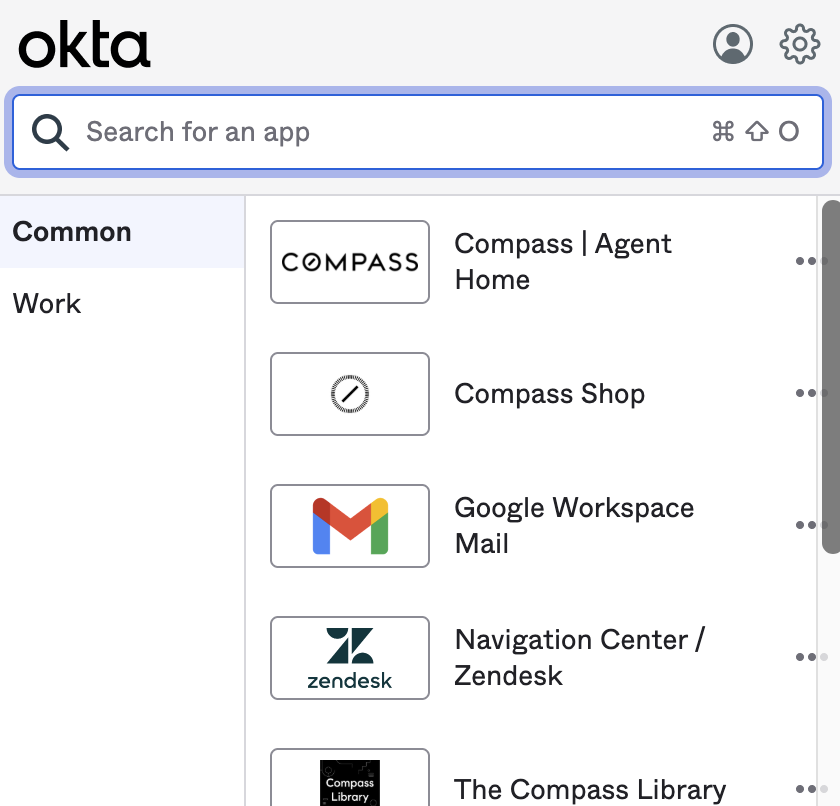
Task: Click the Compass | Agent Home link
Action: click(562, 261)
